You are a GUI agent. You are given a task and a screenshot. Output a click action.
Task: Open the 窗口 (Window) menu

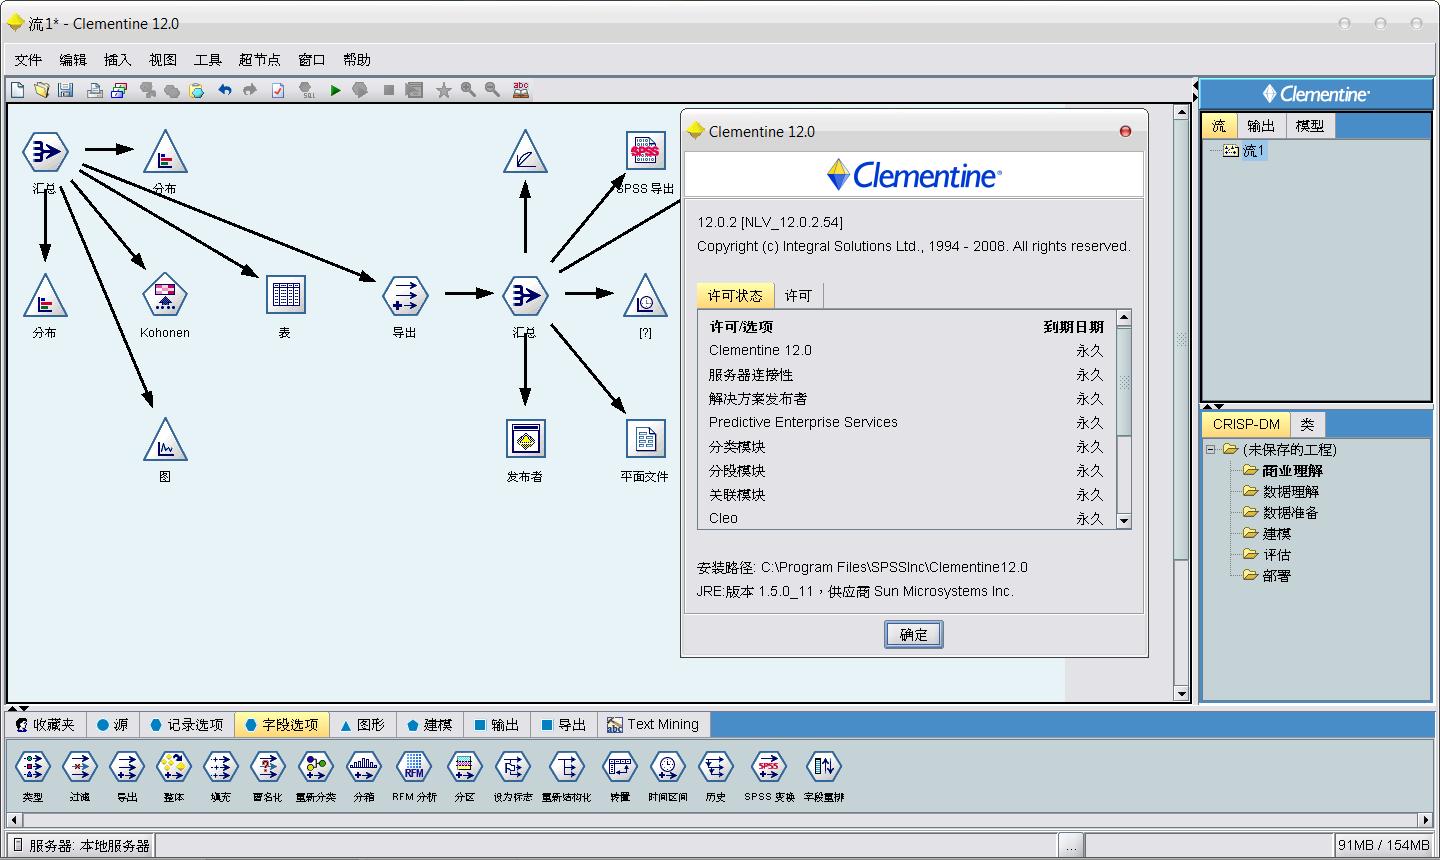coord(312,60)
